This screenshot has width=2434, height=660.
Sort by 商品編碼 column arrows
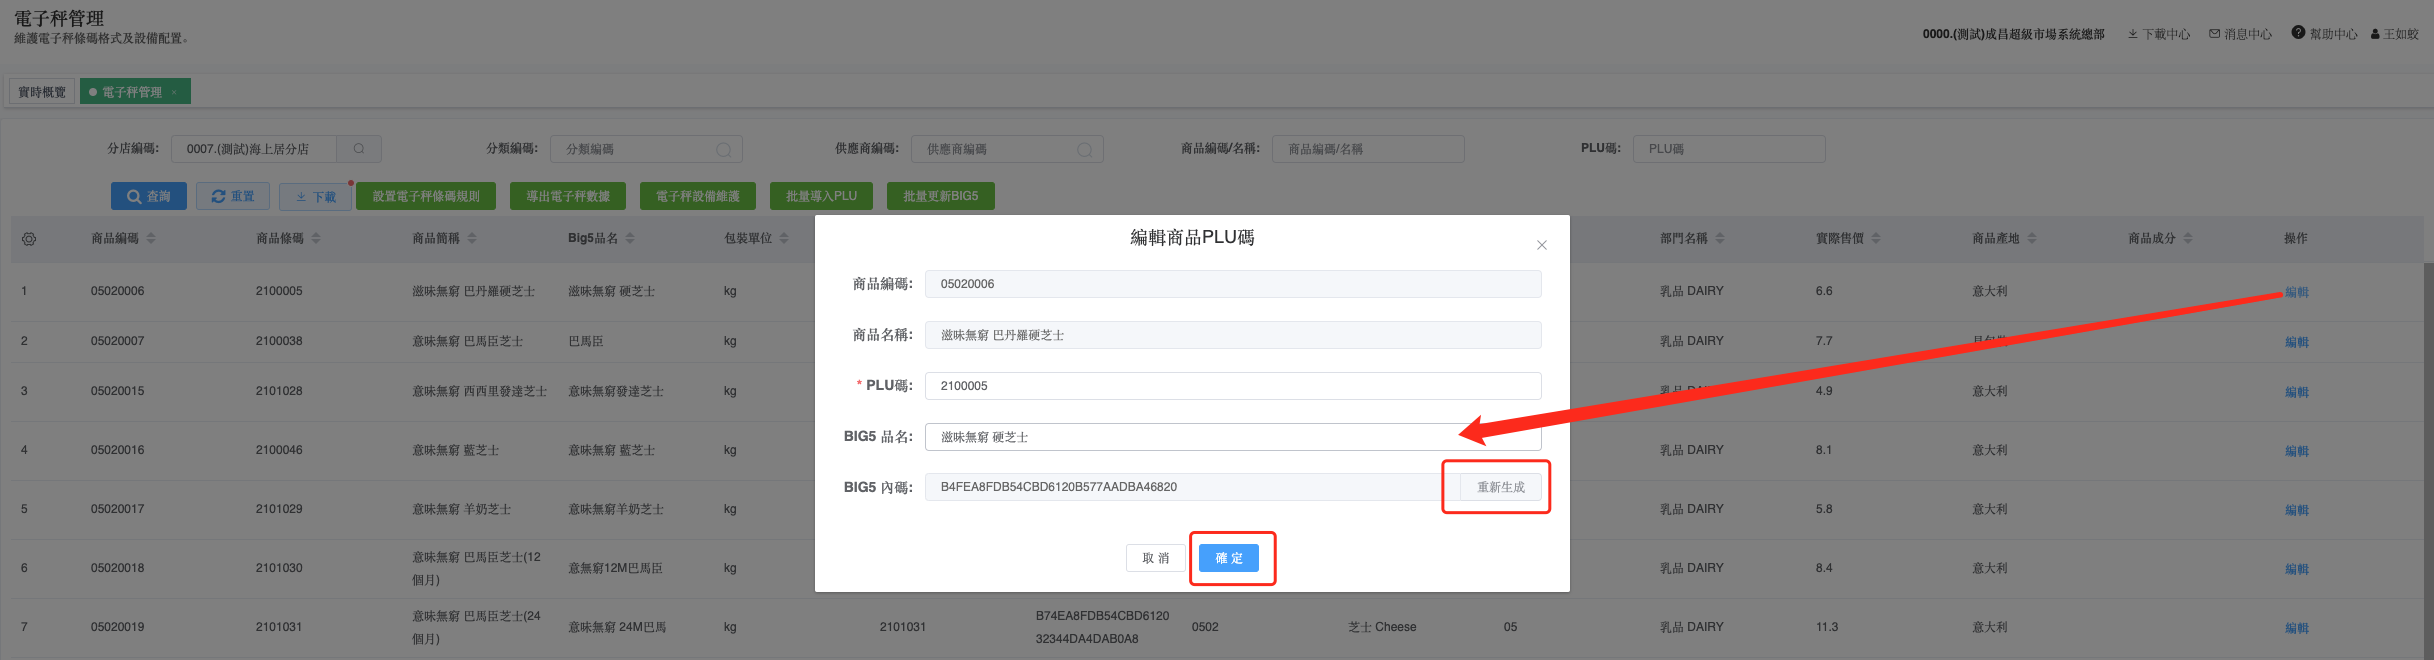point(151,239)
